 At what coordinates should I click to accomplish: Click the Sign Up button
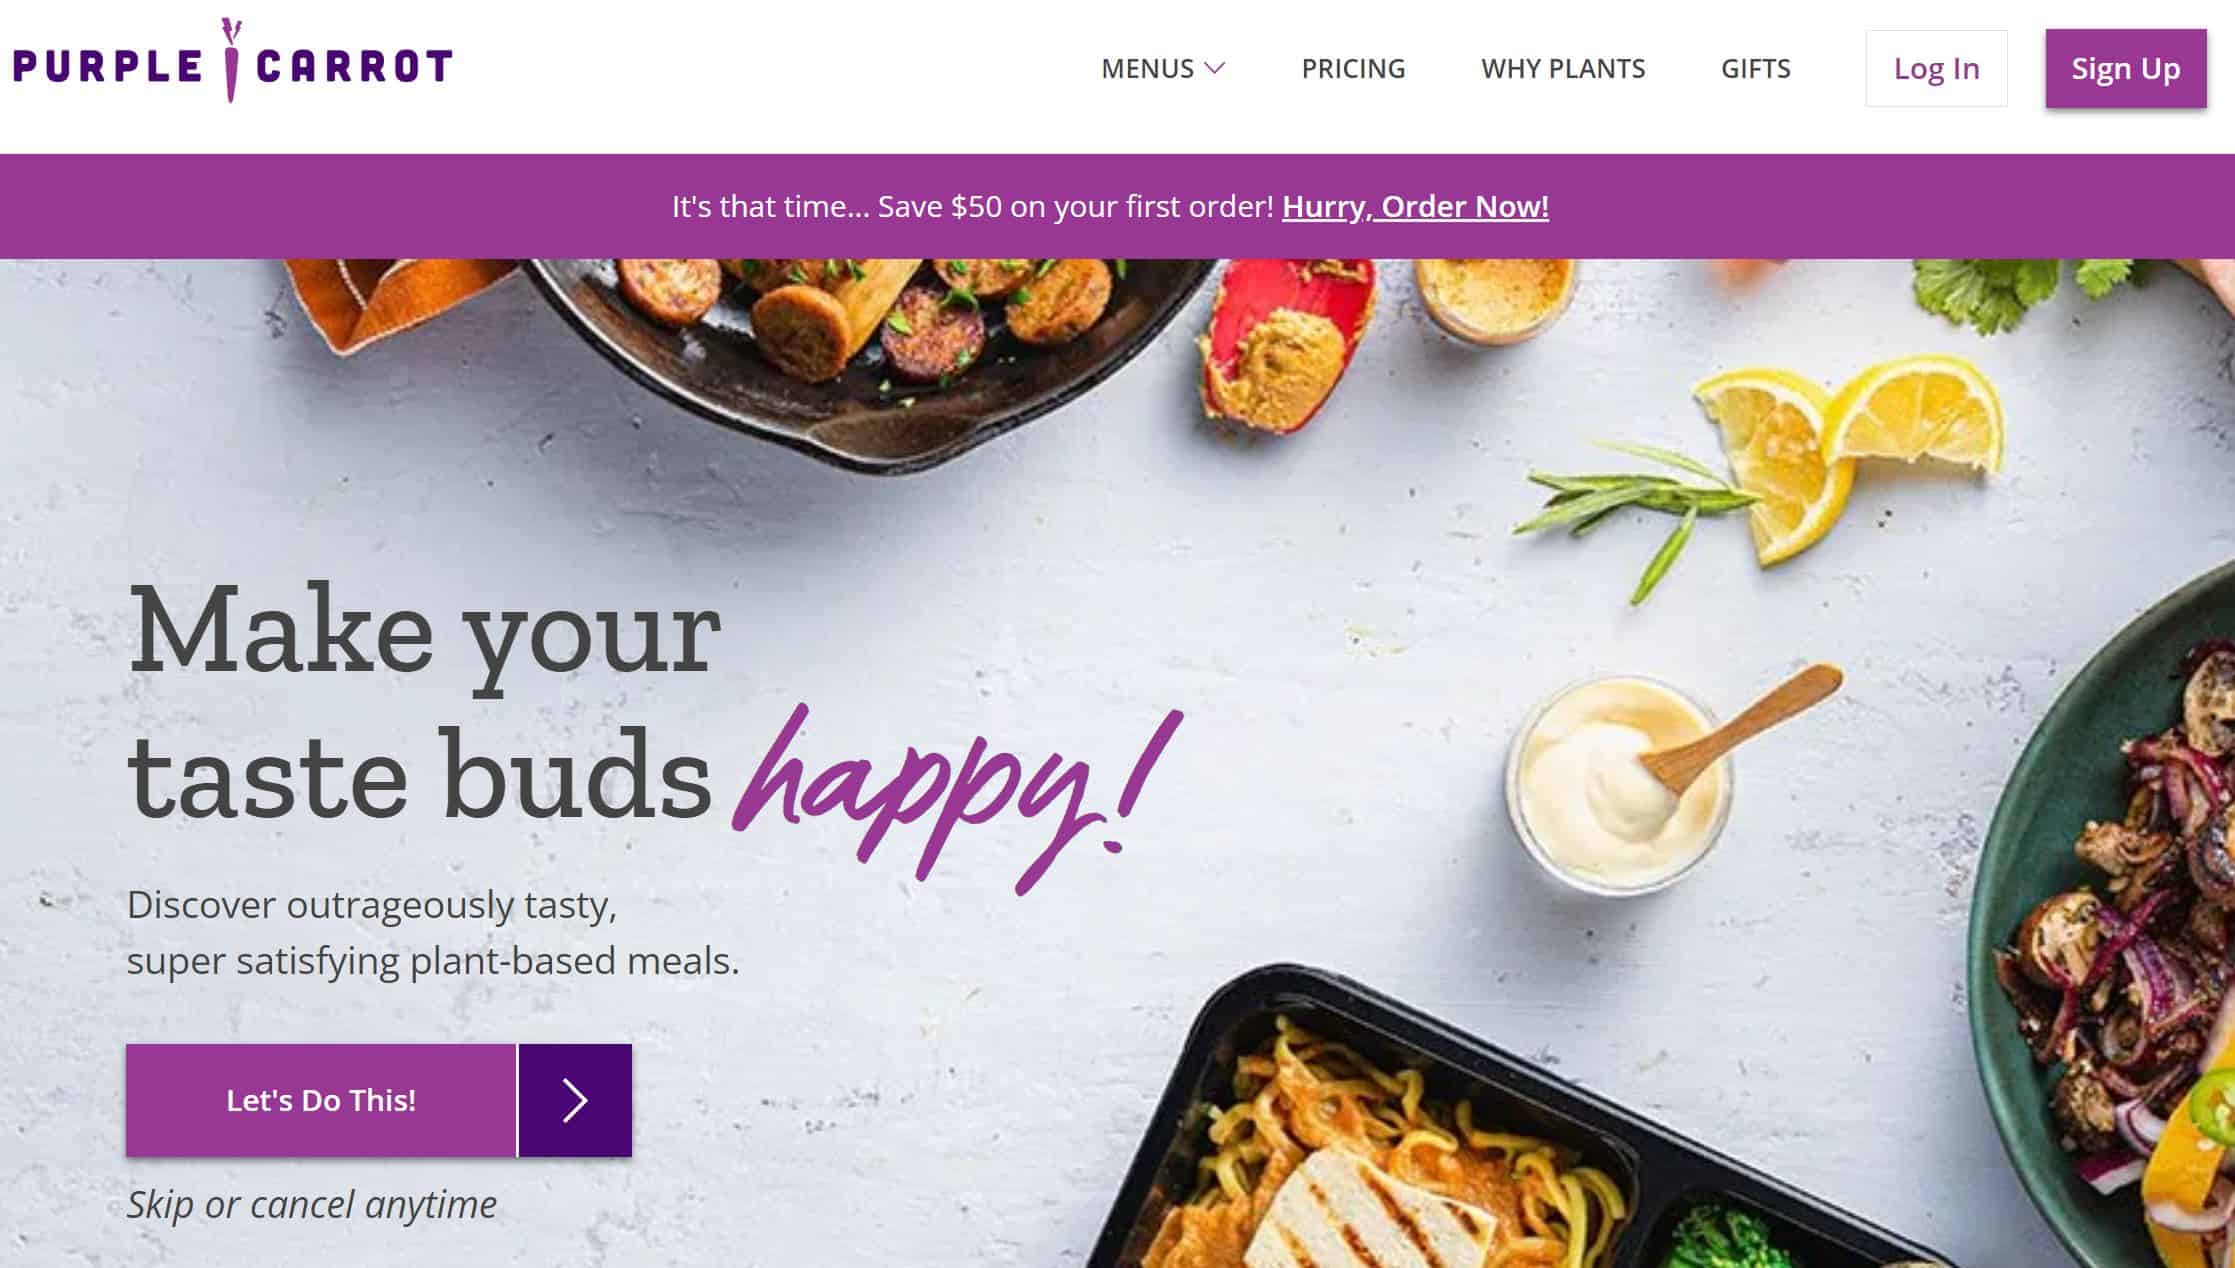[x=2126, y=68]
